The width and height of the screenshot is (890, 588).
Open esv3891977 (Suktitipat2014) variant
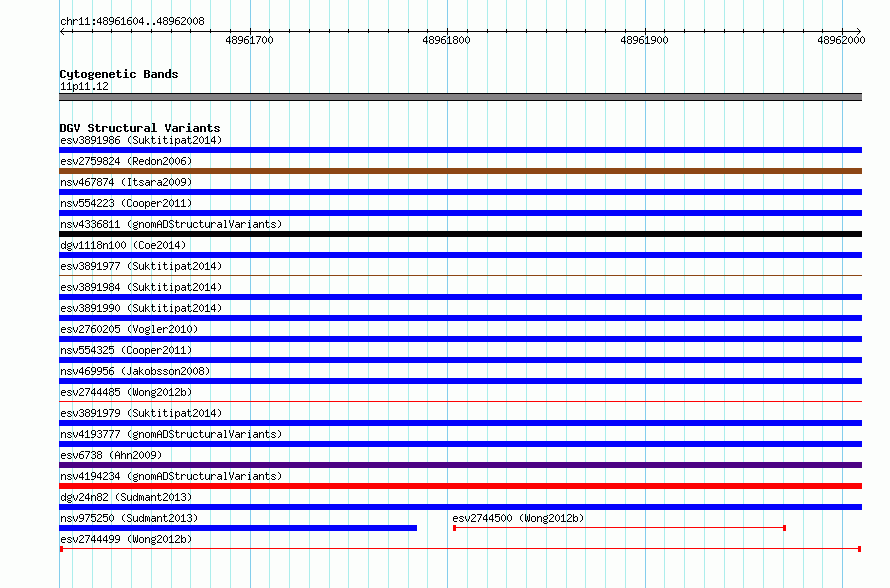tap(141, 266)
